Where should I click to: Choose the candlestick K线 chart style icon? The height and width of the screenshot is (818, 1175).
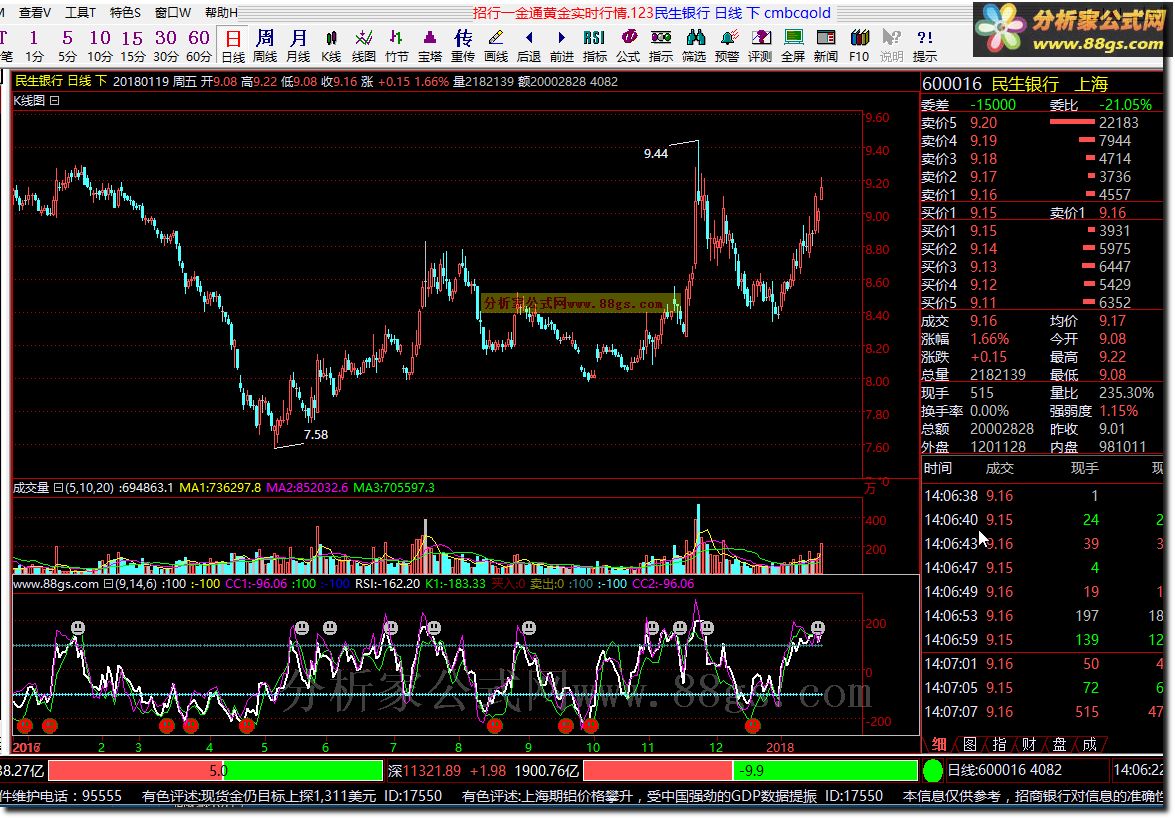(330, 45)
